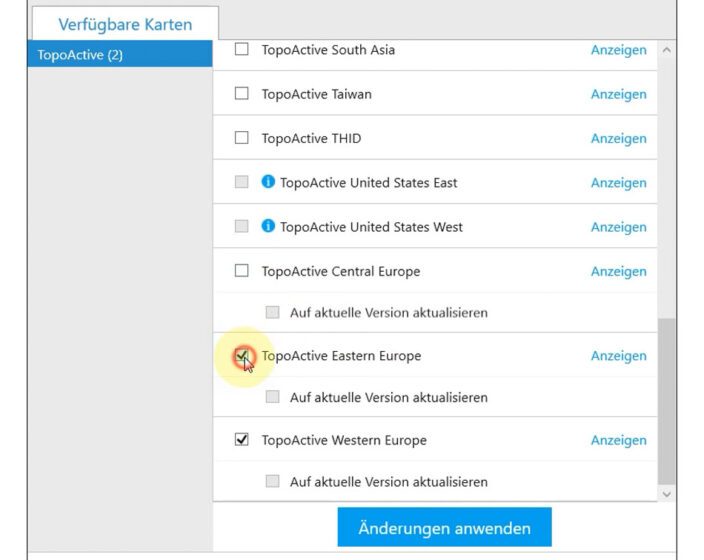Check the TopoActive South Asia checkbox
704x560 pixels.
point(242,49)
